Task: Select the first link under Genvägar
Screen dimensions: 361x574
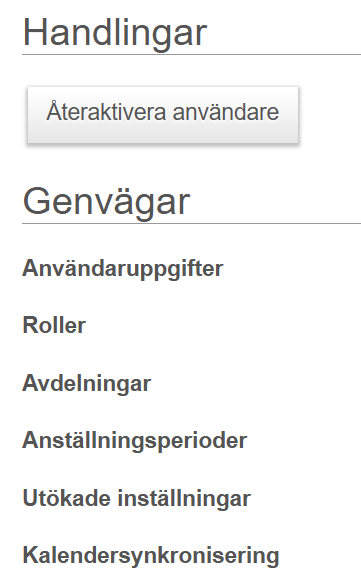Action: pos(123,270)
